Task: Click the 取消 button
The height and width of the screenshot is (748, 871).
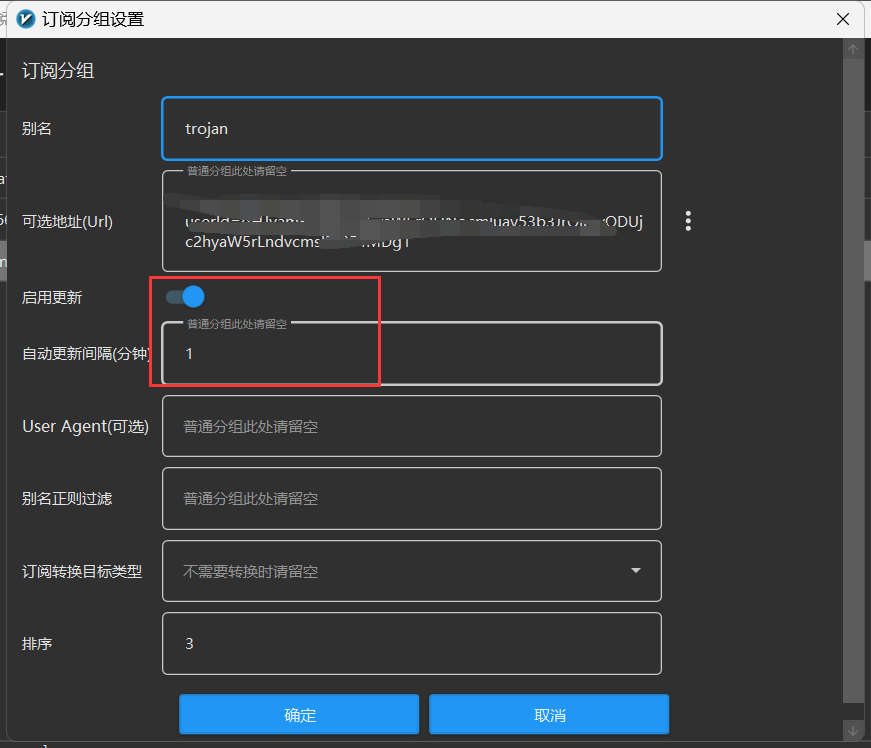Action: click(x=549, y=715)
